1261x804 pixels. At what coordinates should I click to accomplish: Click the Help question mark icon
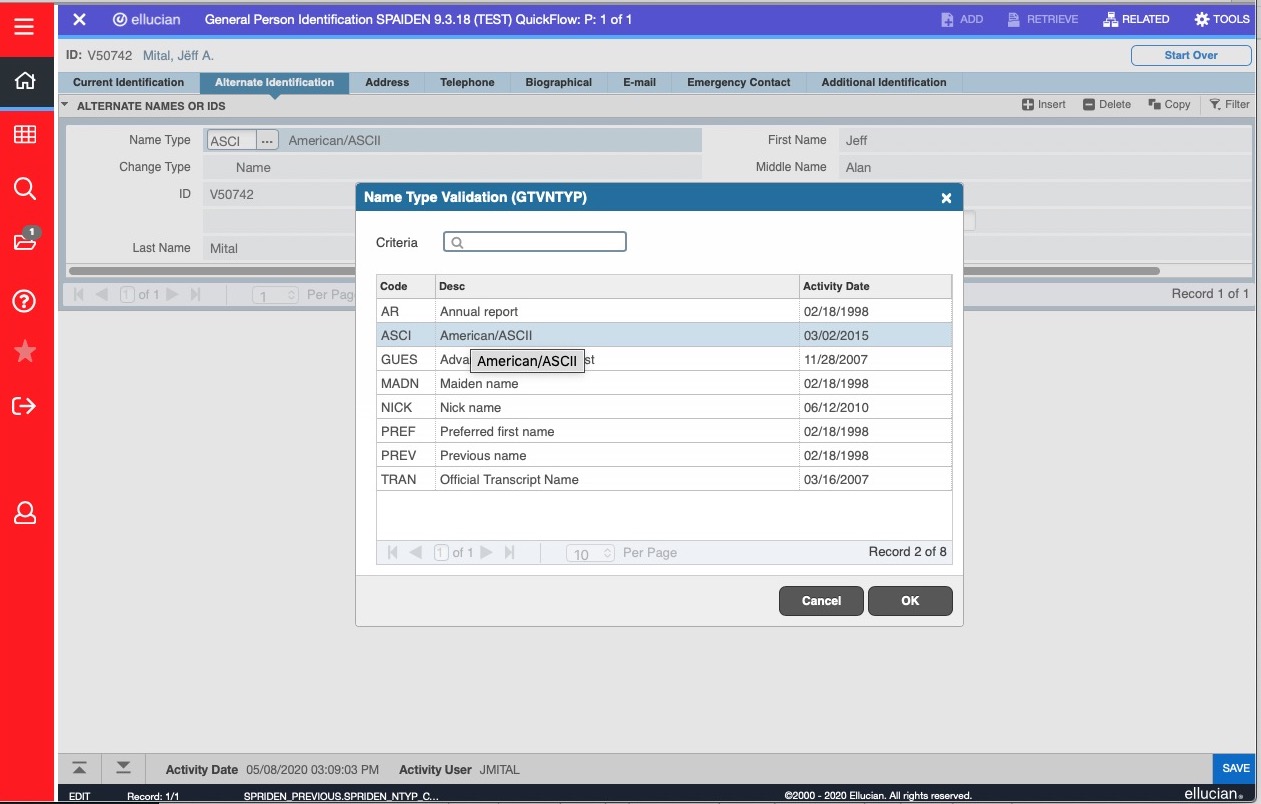click(25, 301)
